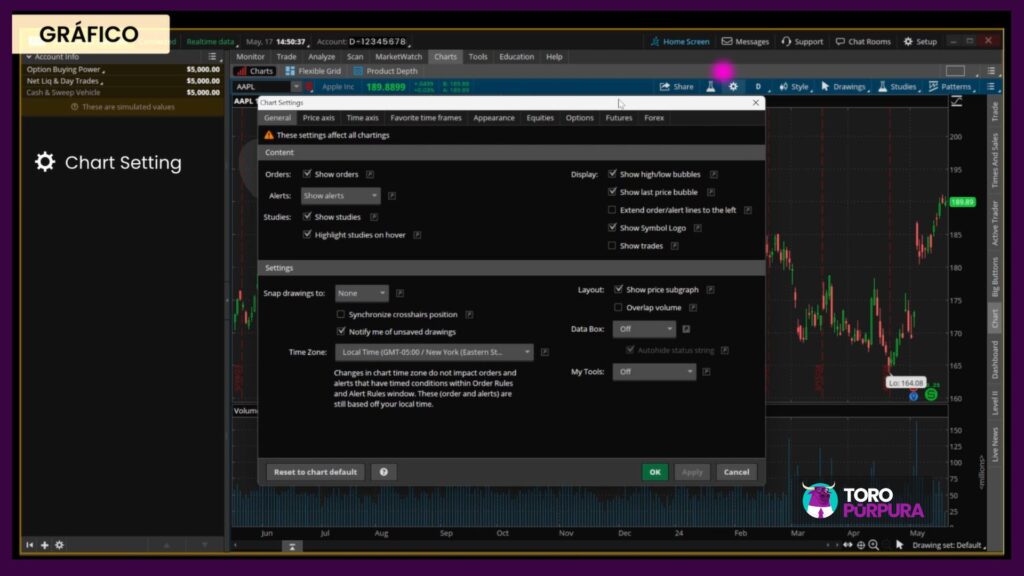Click the green OK button
Viewport: 1024px width, 576px height.
[655, 472]
